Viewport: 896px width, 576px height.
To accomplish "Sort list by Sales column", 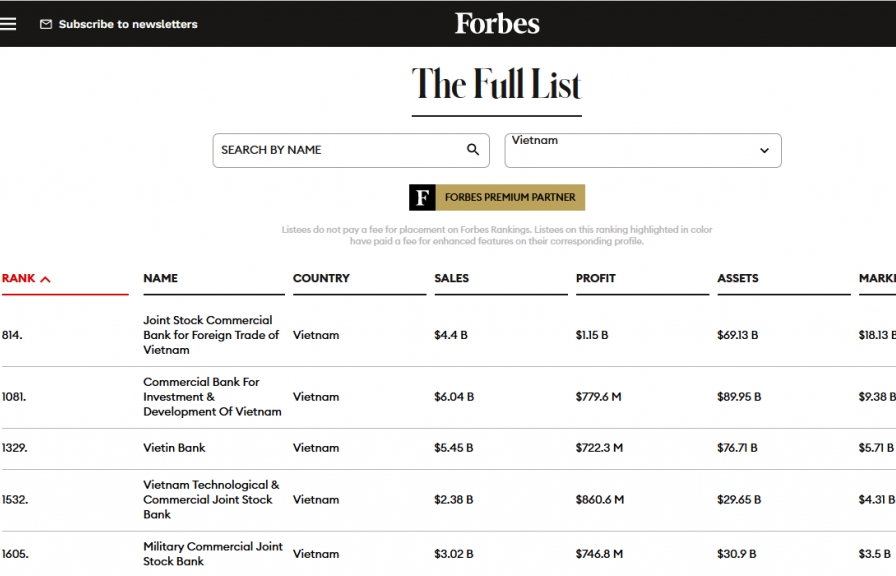I will (x=451, y=278).
